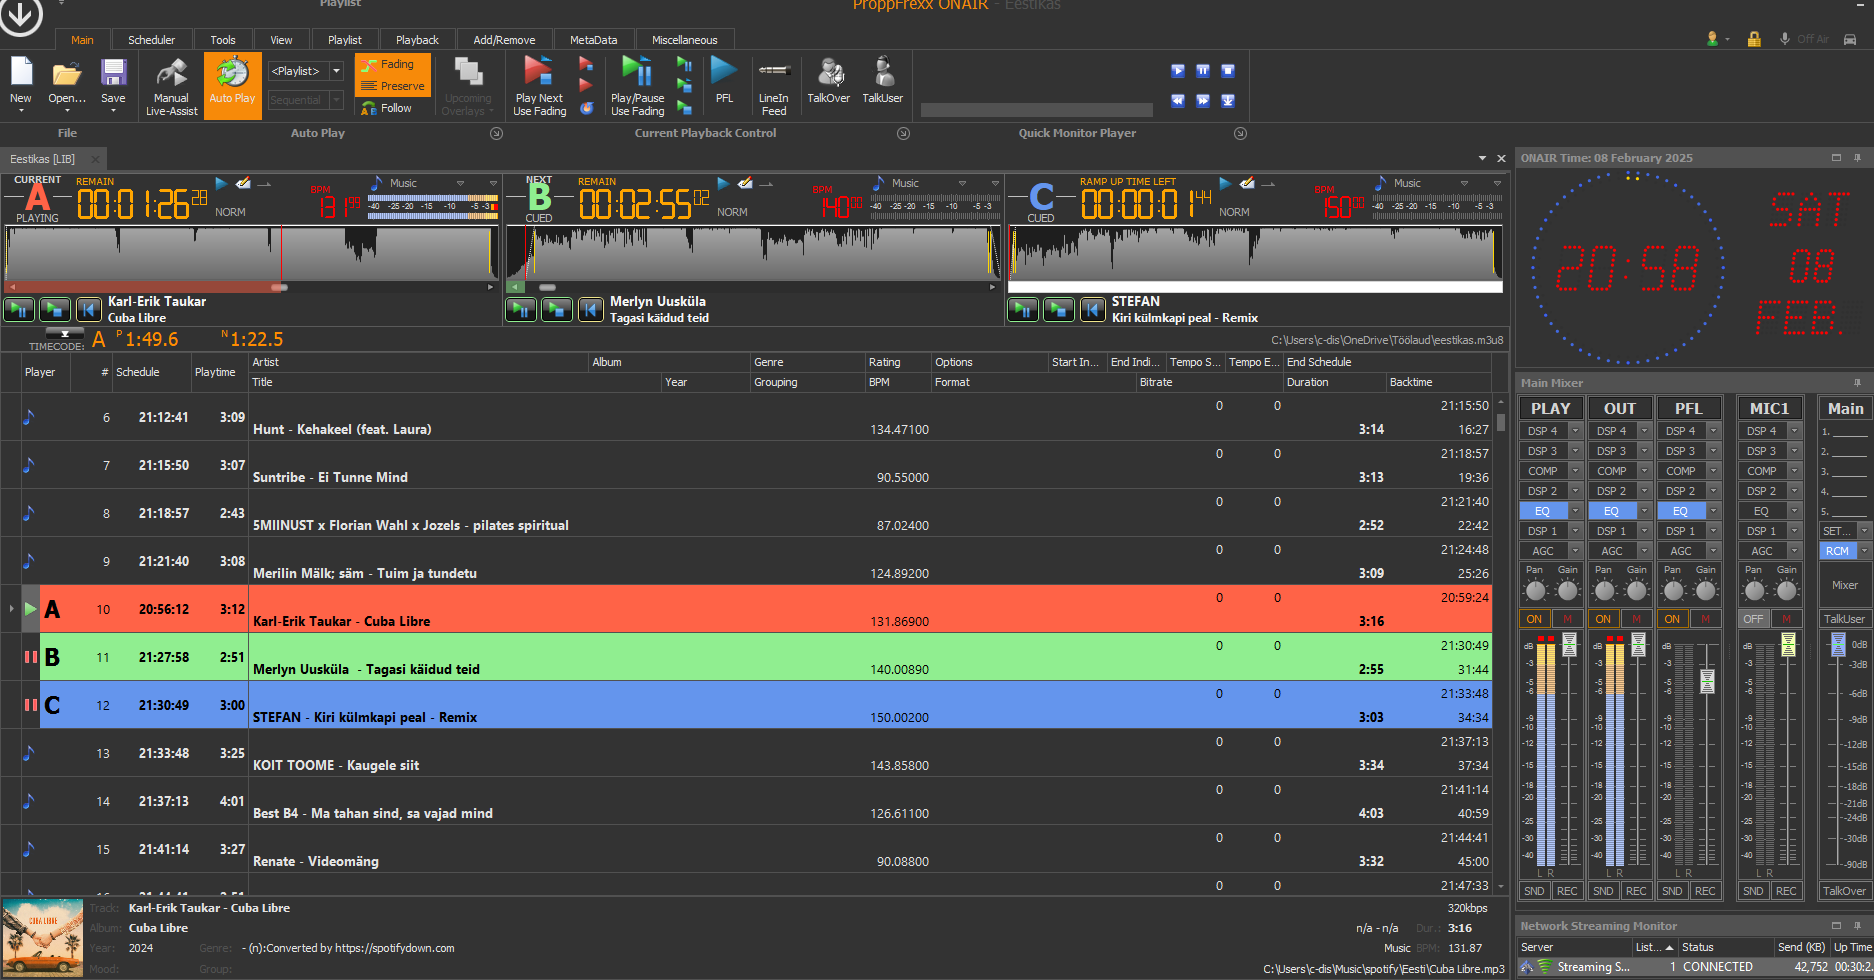Open the MetaData ribbon tab
This screenshot has width=1874, height=980.
point(593,40)
